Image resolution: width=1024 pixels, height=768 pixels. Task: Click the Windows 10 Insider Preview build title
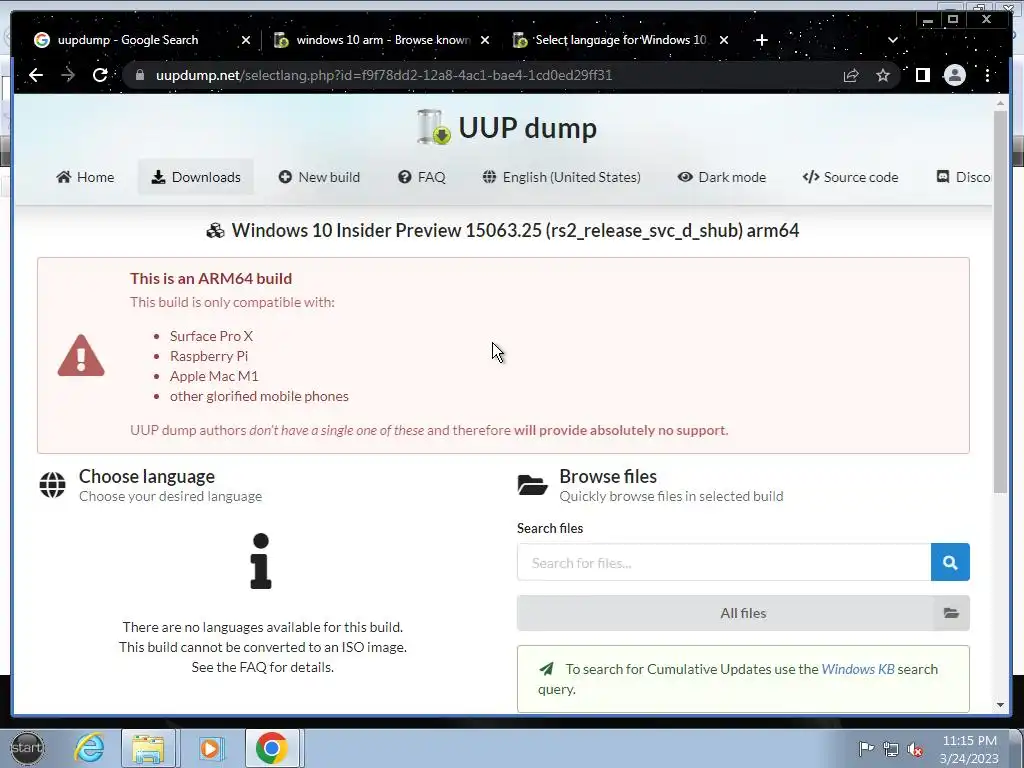click(515, 231)
